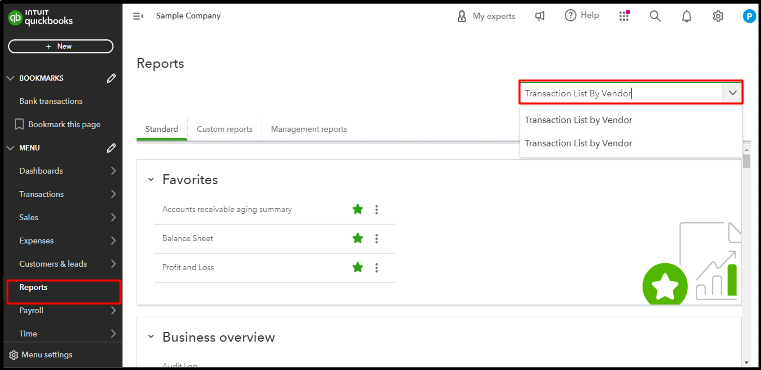Edit bookmarks with pencil icon

click(x=111, y=78)
